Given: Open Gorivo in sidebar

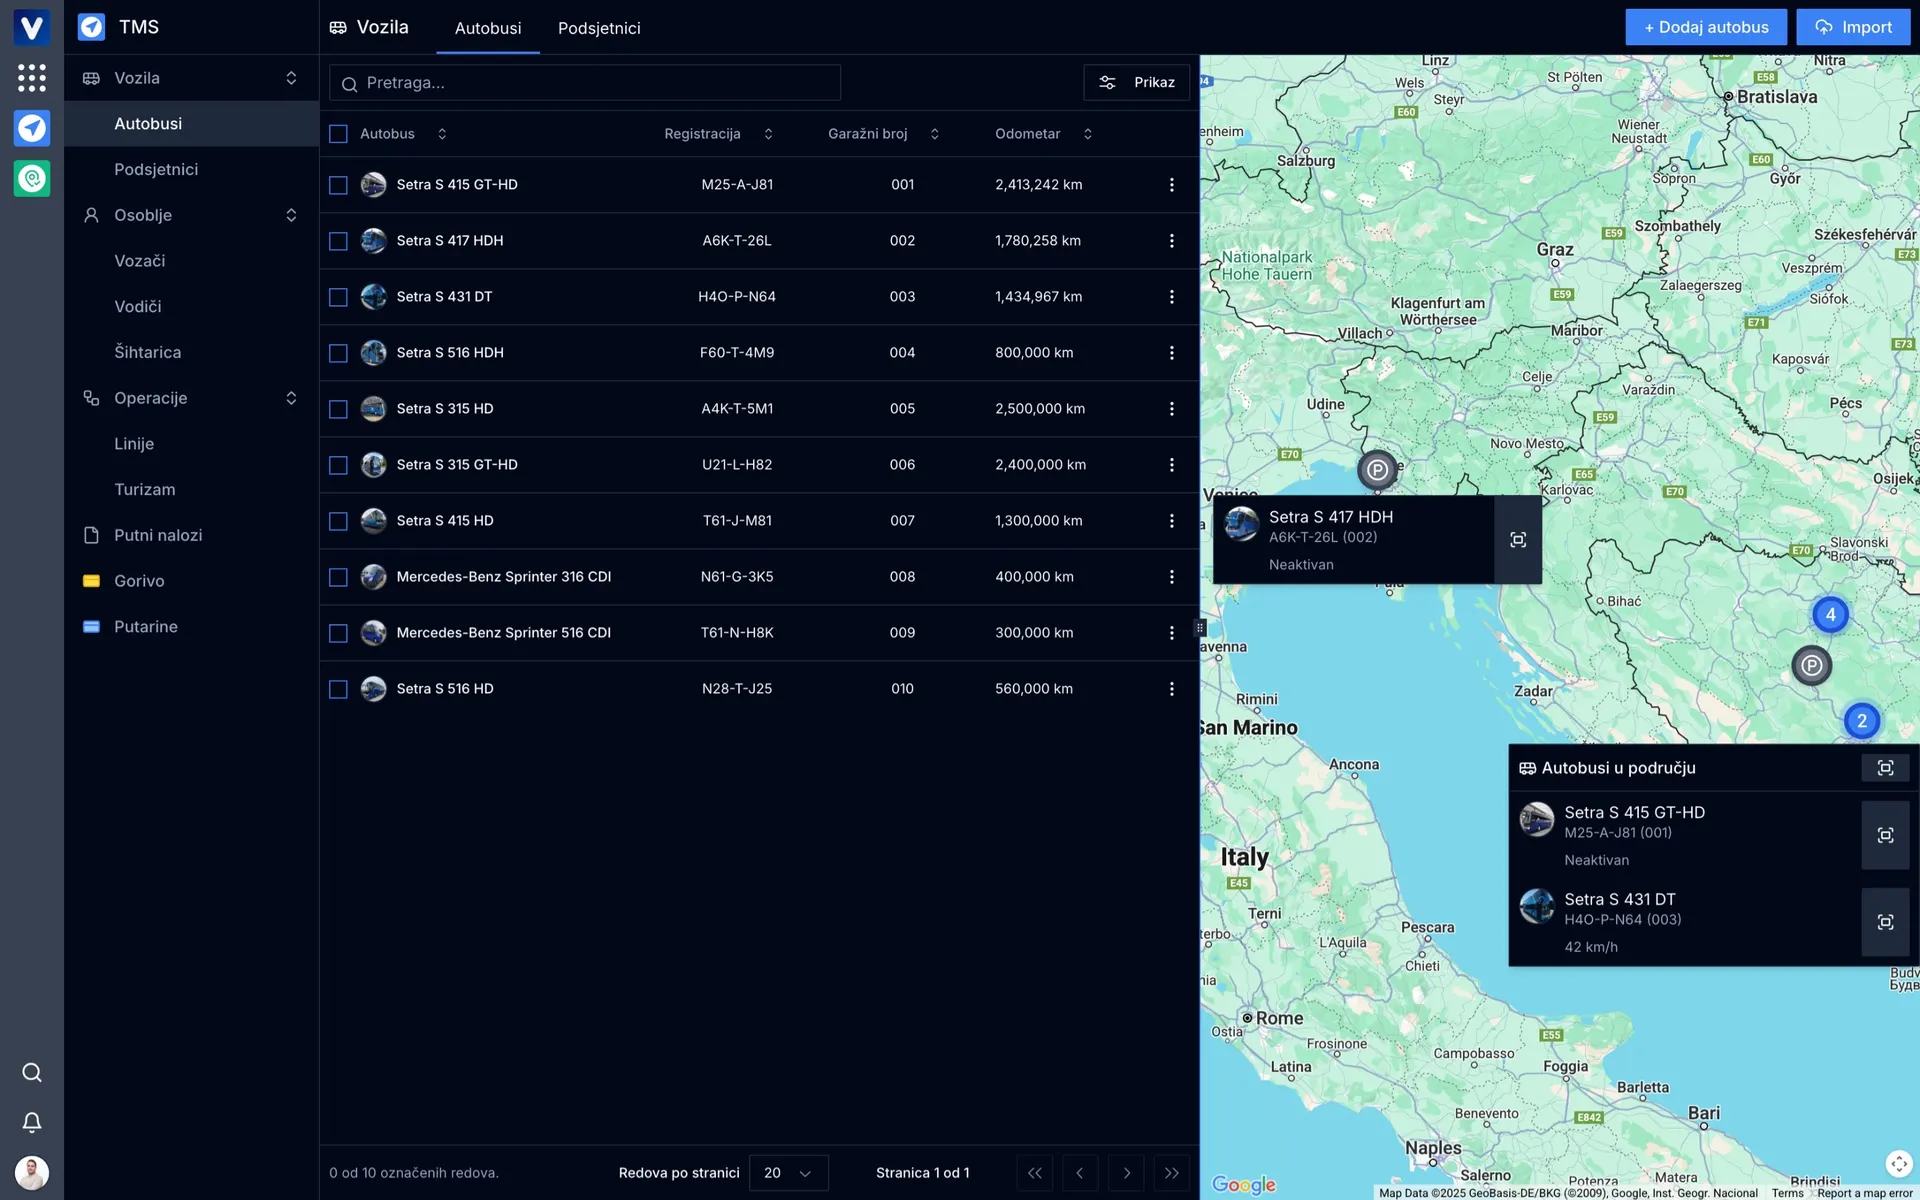Looking at the screenshot, I should pyautogui.click(x=139, y=581).
